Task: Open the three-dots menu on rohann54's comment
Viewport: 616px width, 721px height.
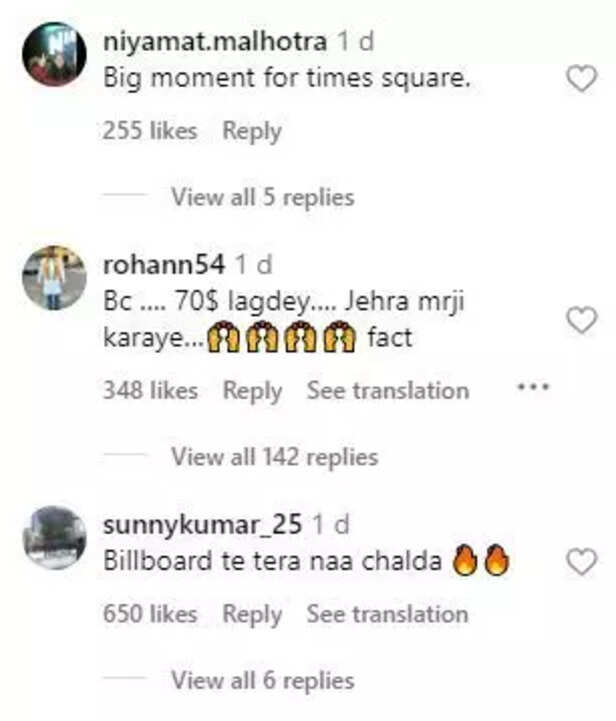Action: [x=533, y=387]
